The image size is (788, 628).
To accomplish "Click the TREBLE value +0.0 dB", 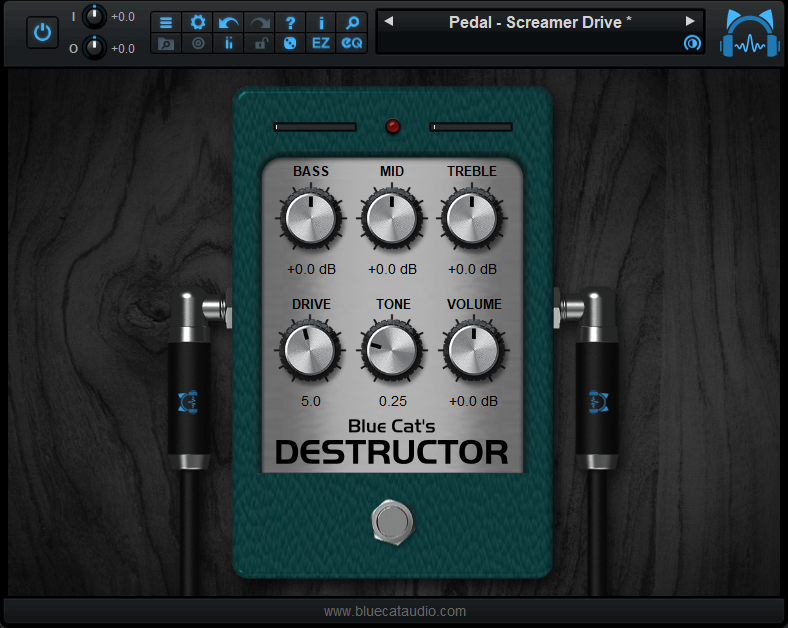I will pyautogui.click(x=472, y=269).
